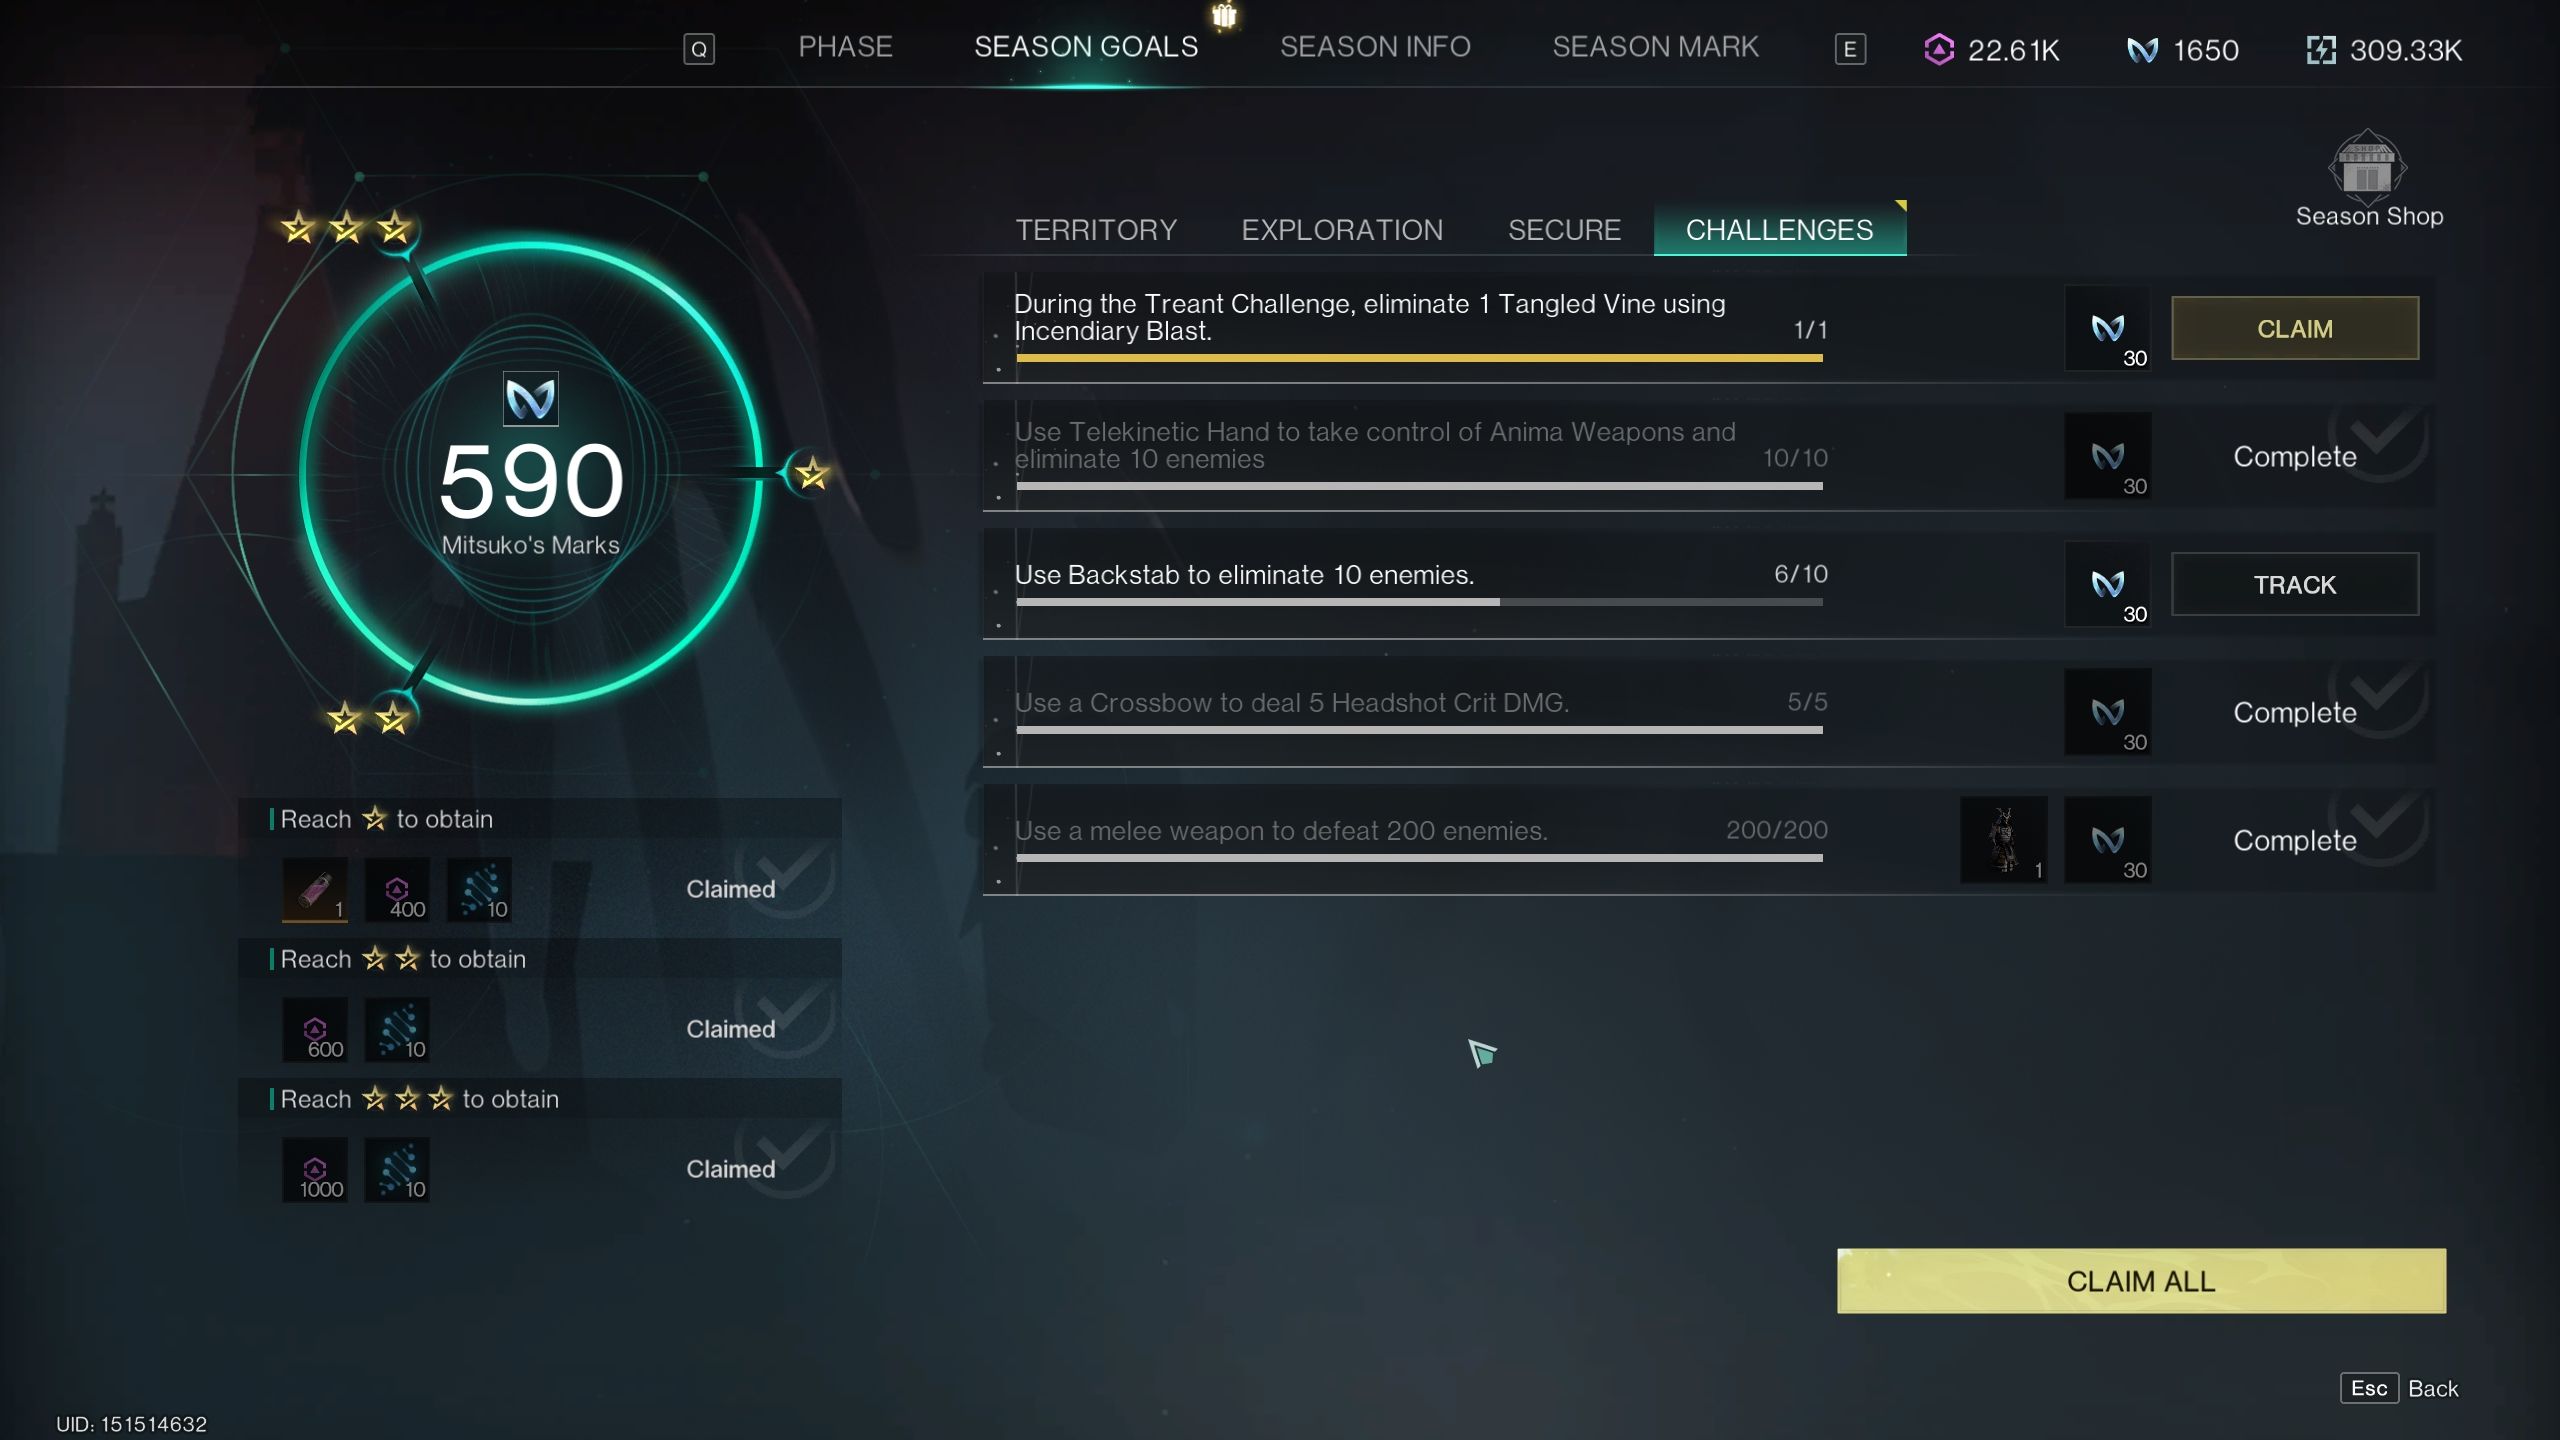The height and width of the screenshot is (1440, 2560).
Task: Click the center Marks emblem icon
Action: click(531, 396)
